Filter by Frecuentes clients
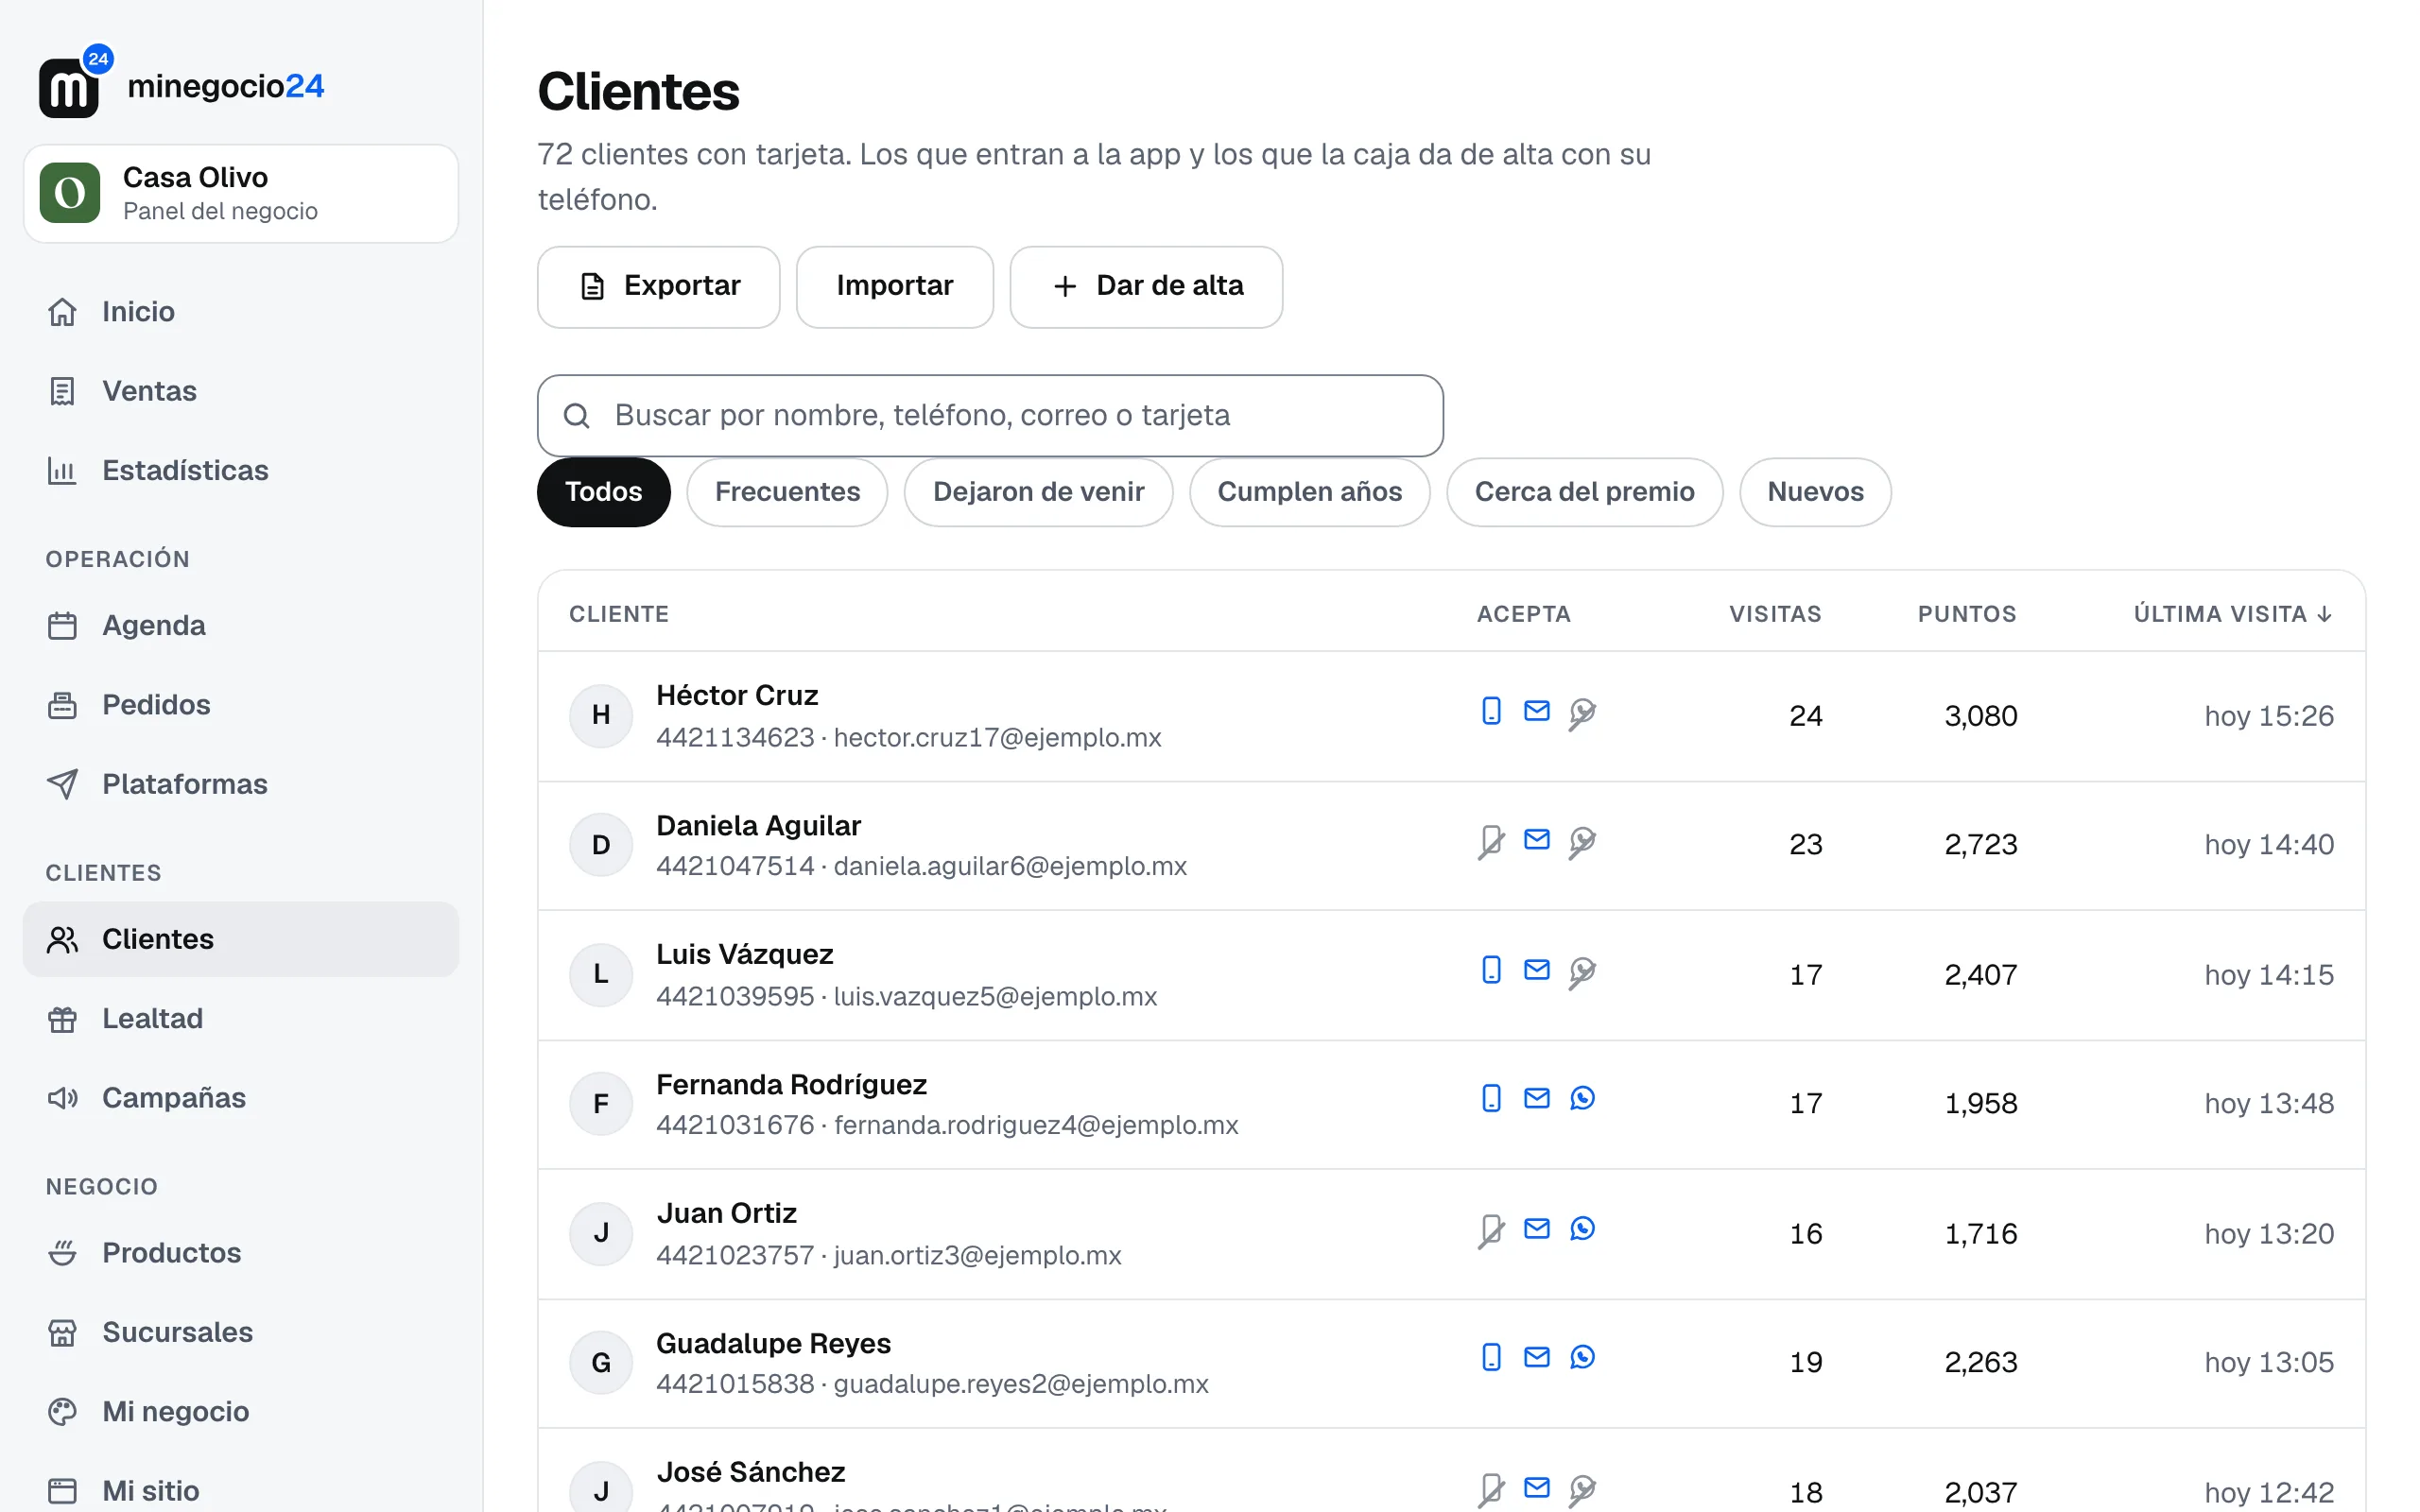Viewport: 2420px width, 1512px height. click(x=787, y=492)
